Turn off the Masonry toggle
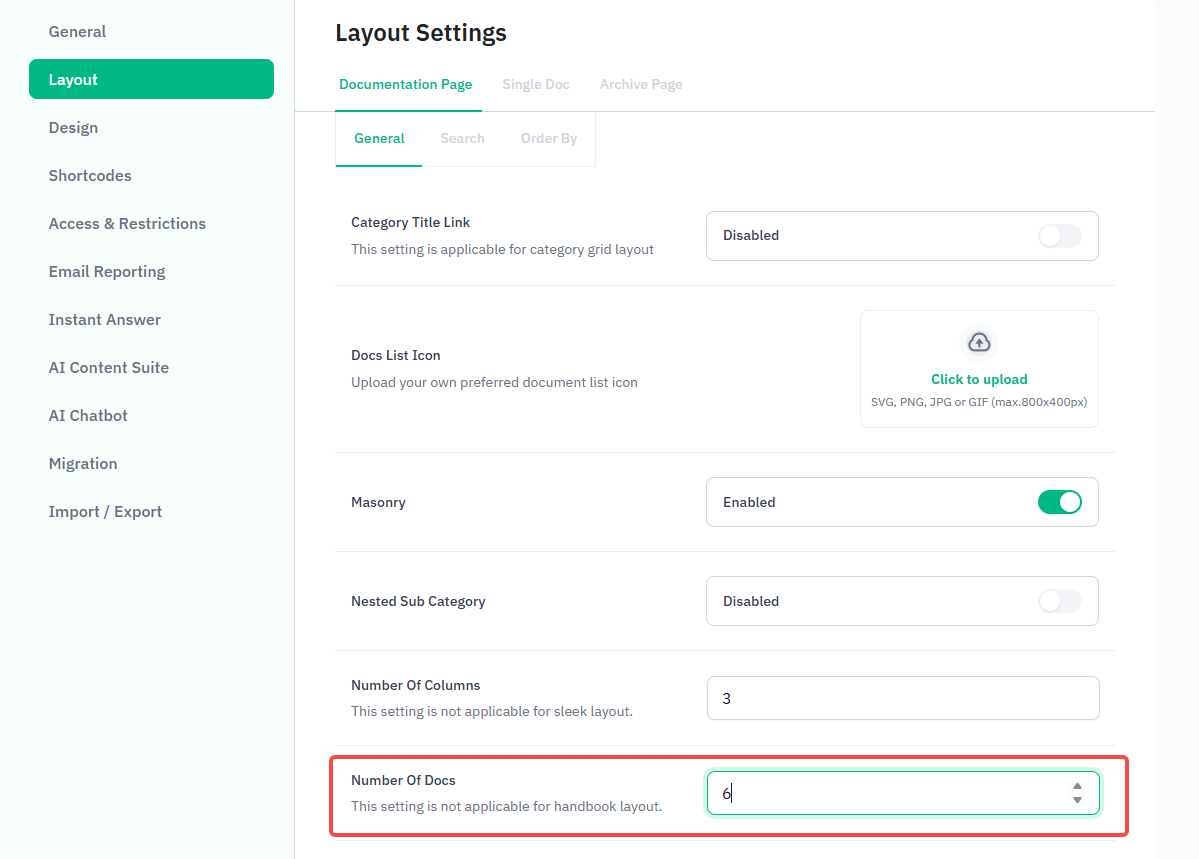Screen dimensions: 1199x859 pyautogui.click(x=1059, y=502)
